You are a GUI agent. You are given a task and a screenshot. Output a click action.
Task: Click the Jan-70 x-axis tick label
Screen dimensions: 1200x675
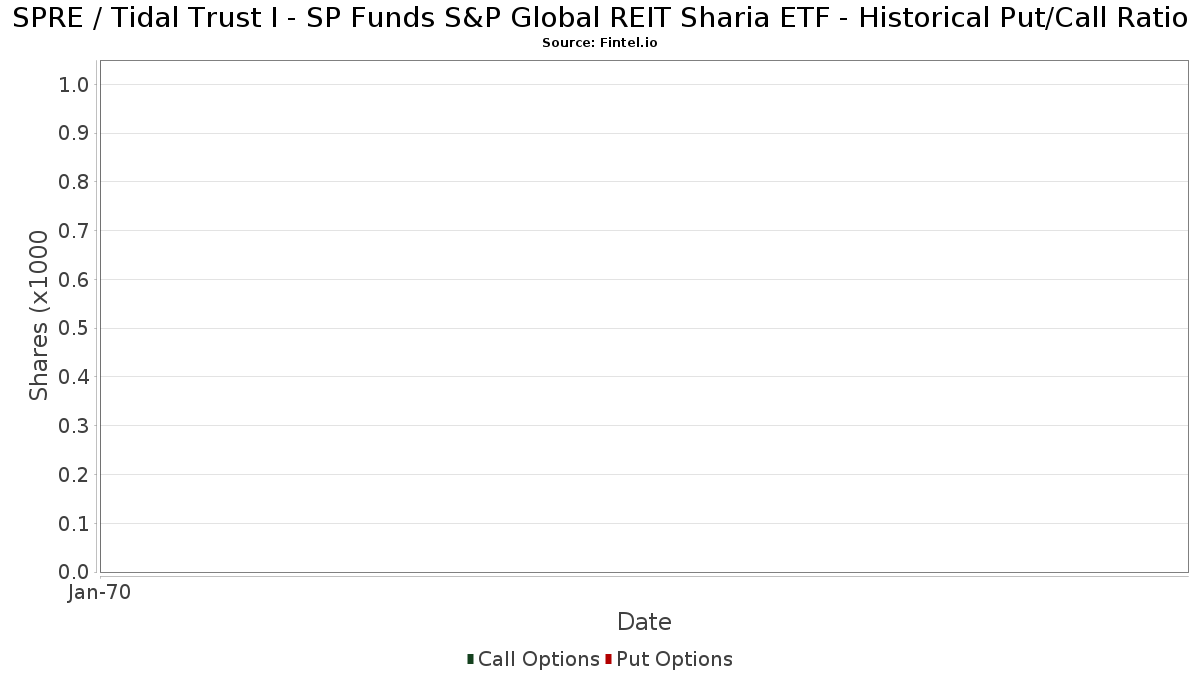(99, 593)
